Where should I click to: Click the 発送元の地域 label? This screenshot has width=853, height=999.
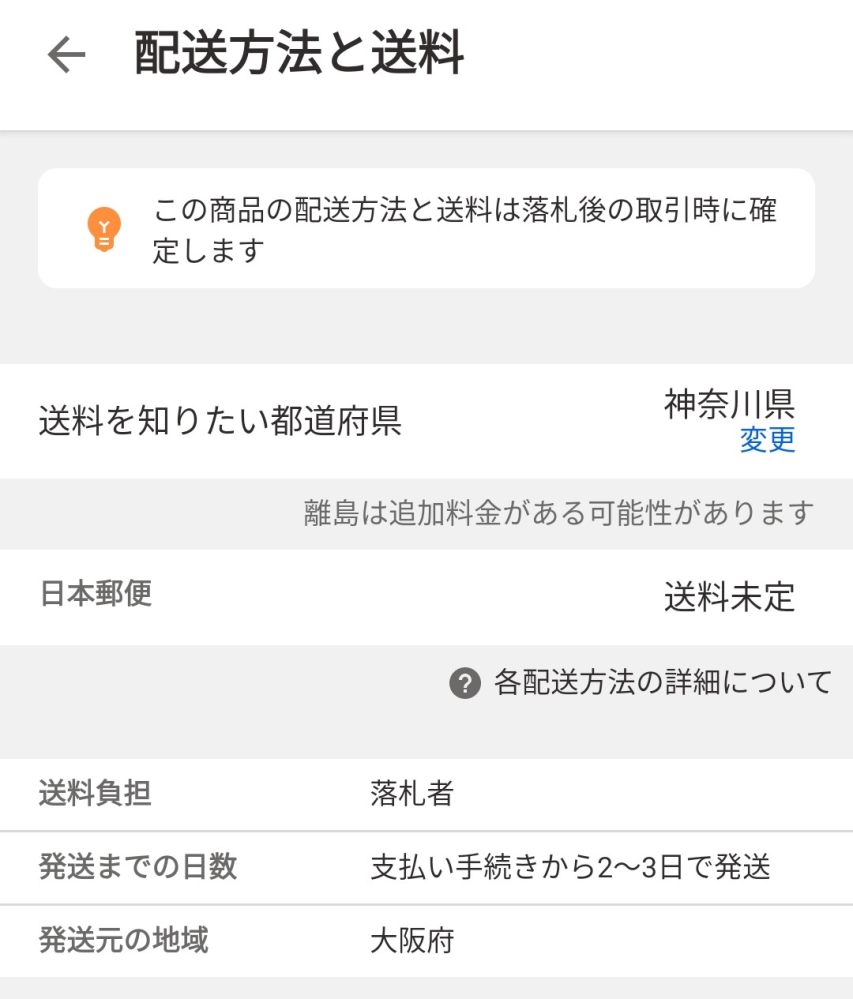pos(124,940)
